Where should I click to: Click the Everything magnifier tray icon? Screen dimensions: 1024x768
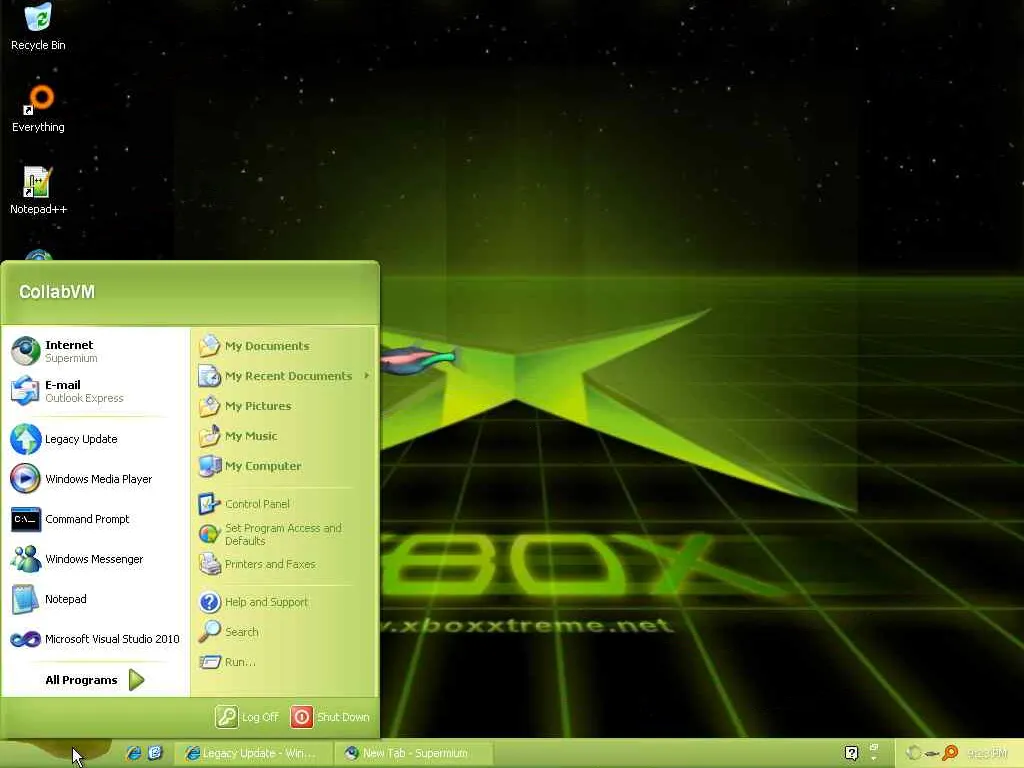tap(950, 753)
